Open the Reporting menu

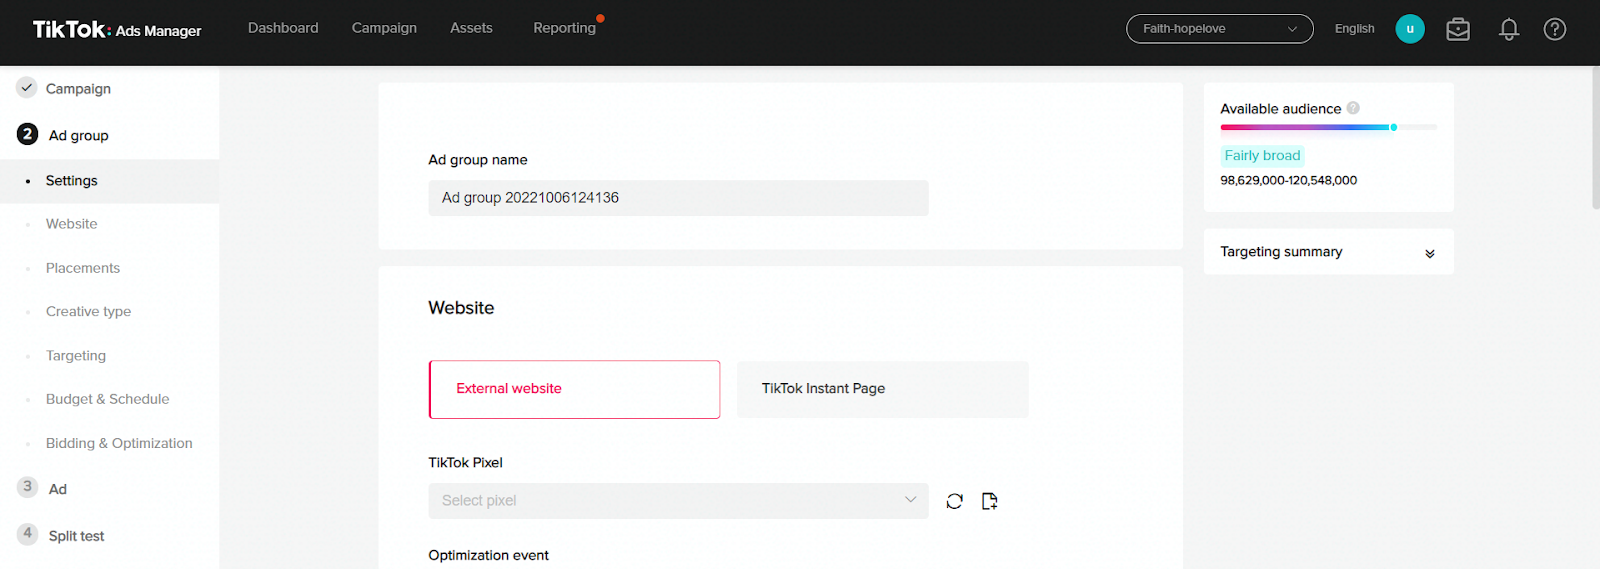tap(564, 28)
